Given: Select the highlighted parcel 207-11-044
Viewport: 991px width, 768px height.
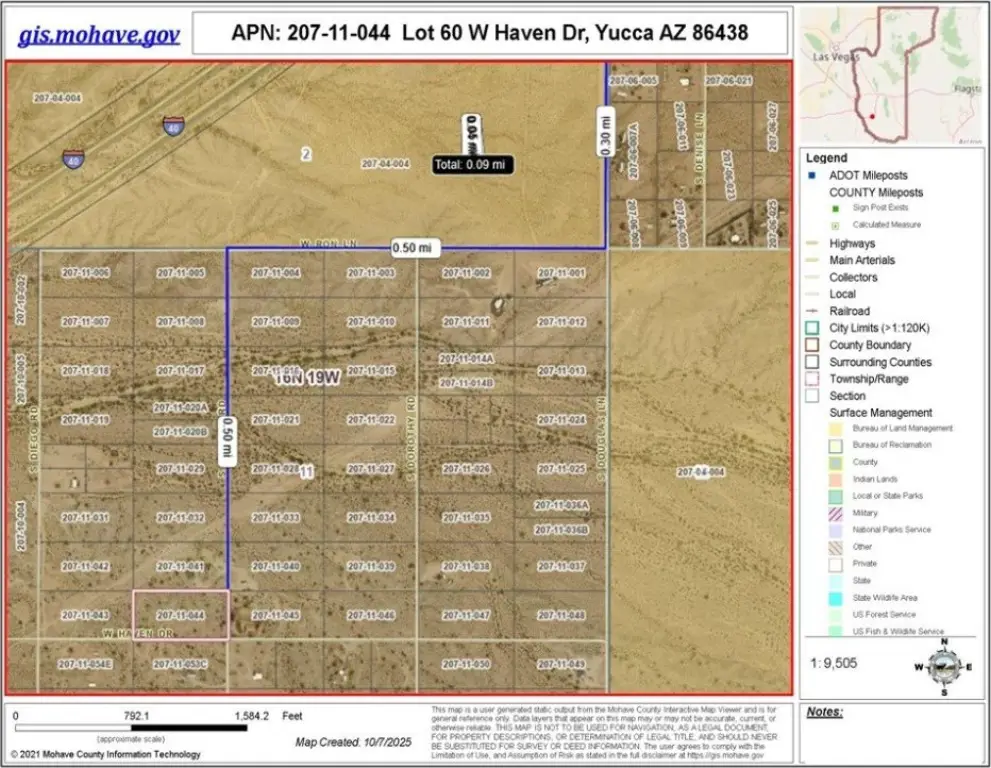Looking at the screenshot, I should click(180, 614).
